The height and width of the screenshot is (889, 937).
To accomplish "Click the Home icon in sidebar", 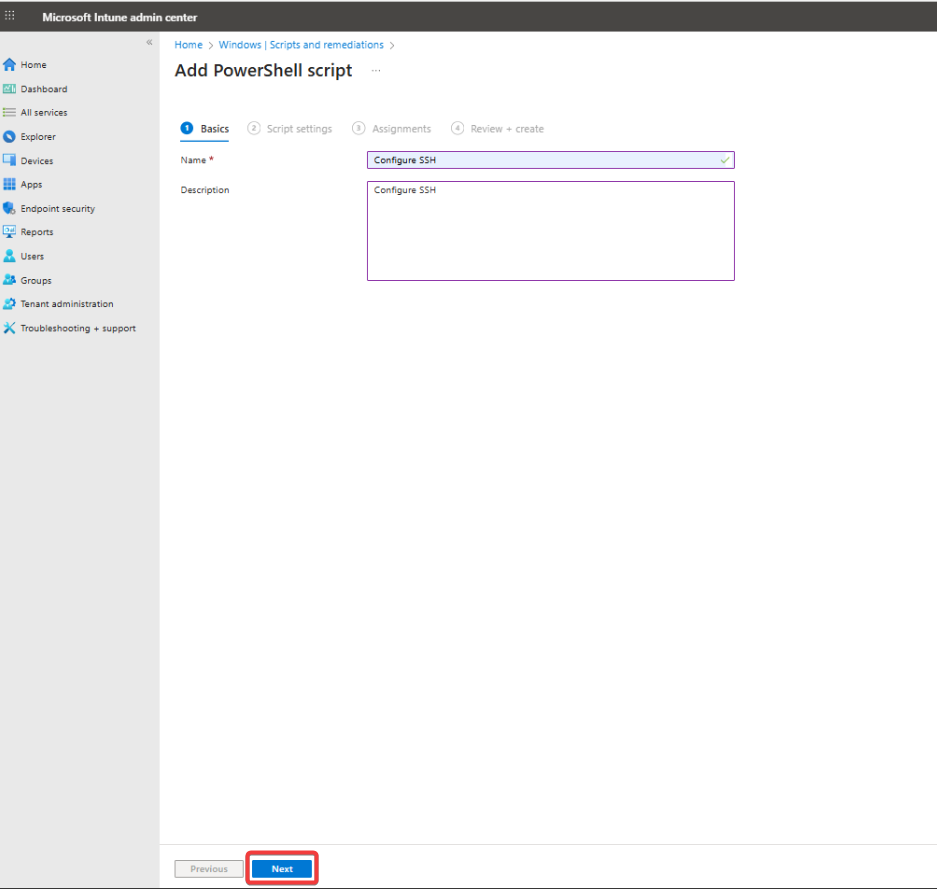I will click(10, 65).
